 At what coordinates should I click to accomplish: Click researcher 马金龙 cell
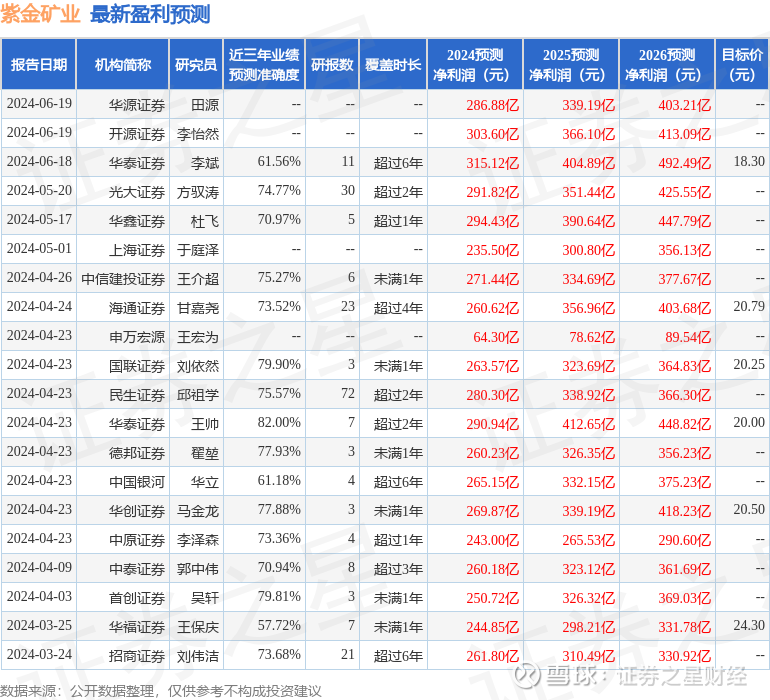point(198,510)
